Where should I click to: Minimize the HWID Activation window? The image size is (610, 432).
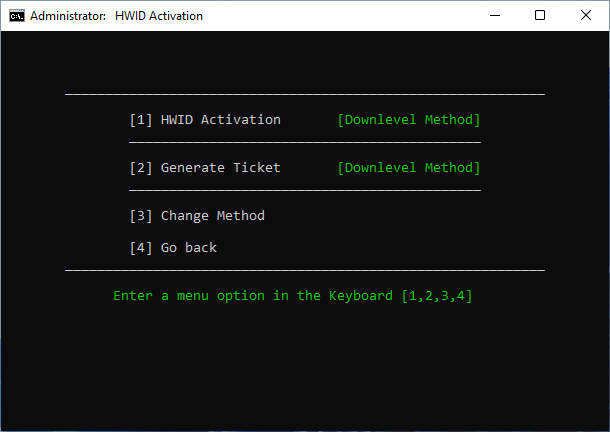[x=494, y=16]
